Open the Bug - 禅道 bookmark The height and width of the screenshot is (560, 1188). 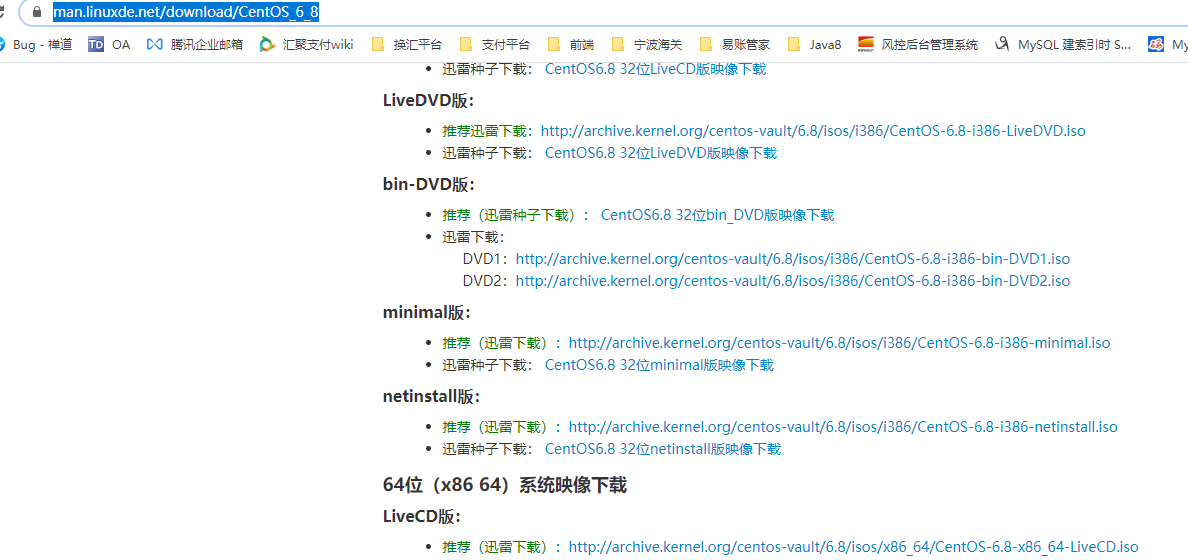click(x=35, y=45)
